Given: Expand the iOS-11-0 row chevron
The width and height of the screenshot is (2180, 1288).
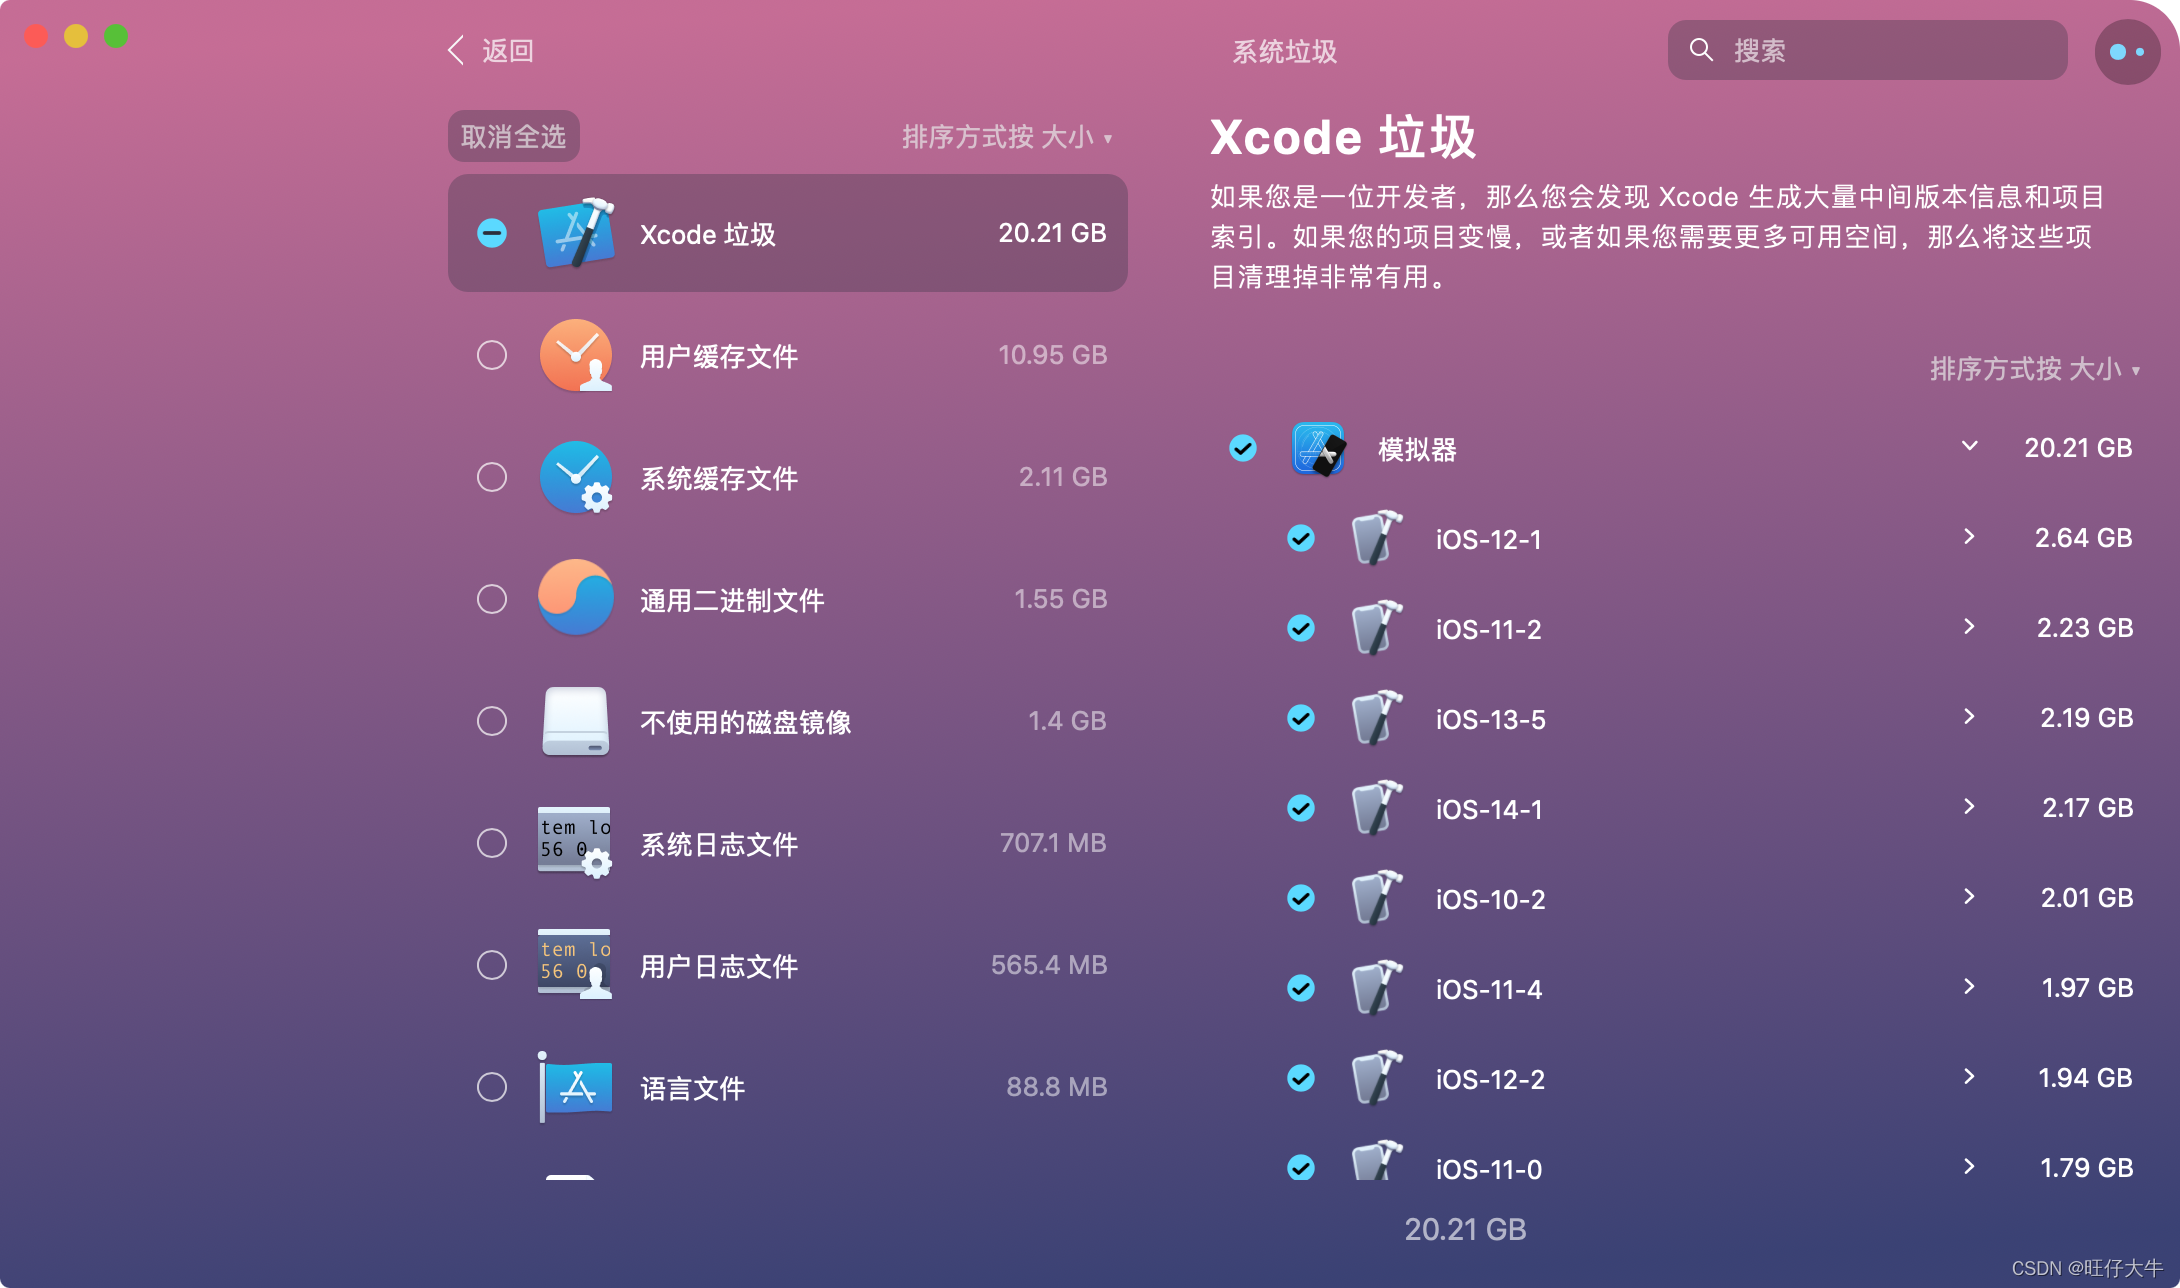Looking at the screenshot, I should pos(1969,1166).
